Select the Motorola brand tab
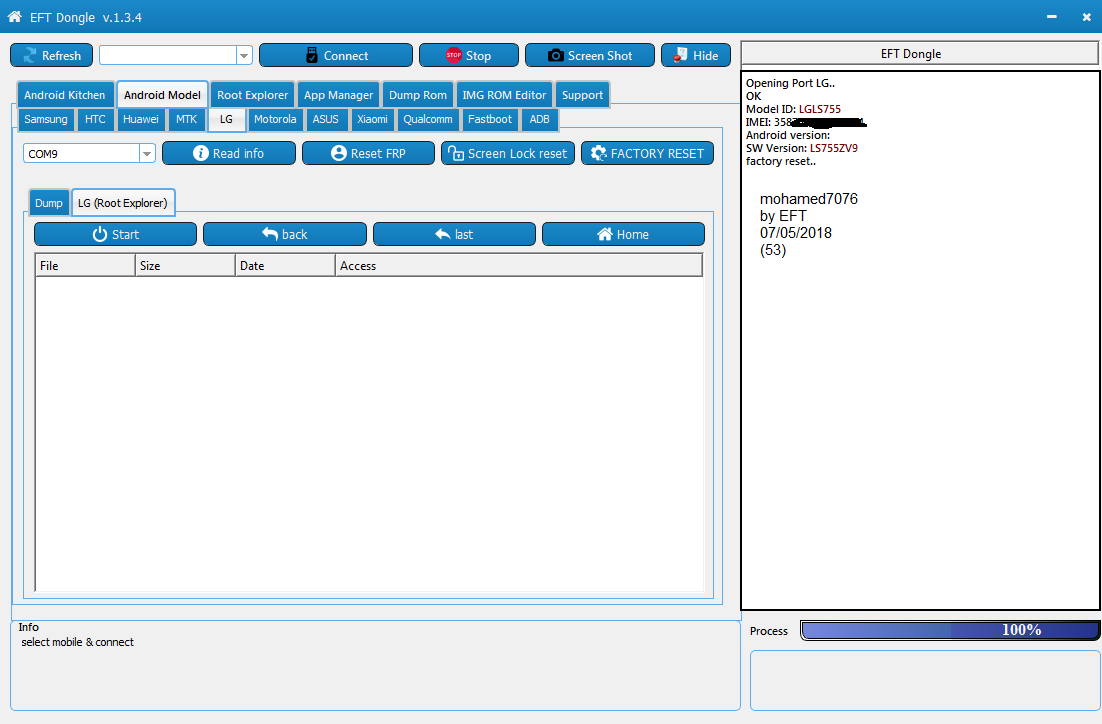This screenshot has width=1102, height=724. (275, 119)
